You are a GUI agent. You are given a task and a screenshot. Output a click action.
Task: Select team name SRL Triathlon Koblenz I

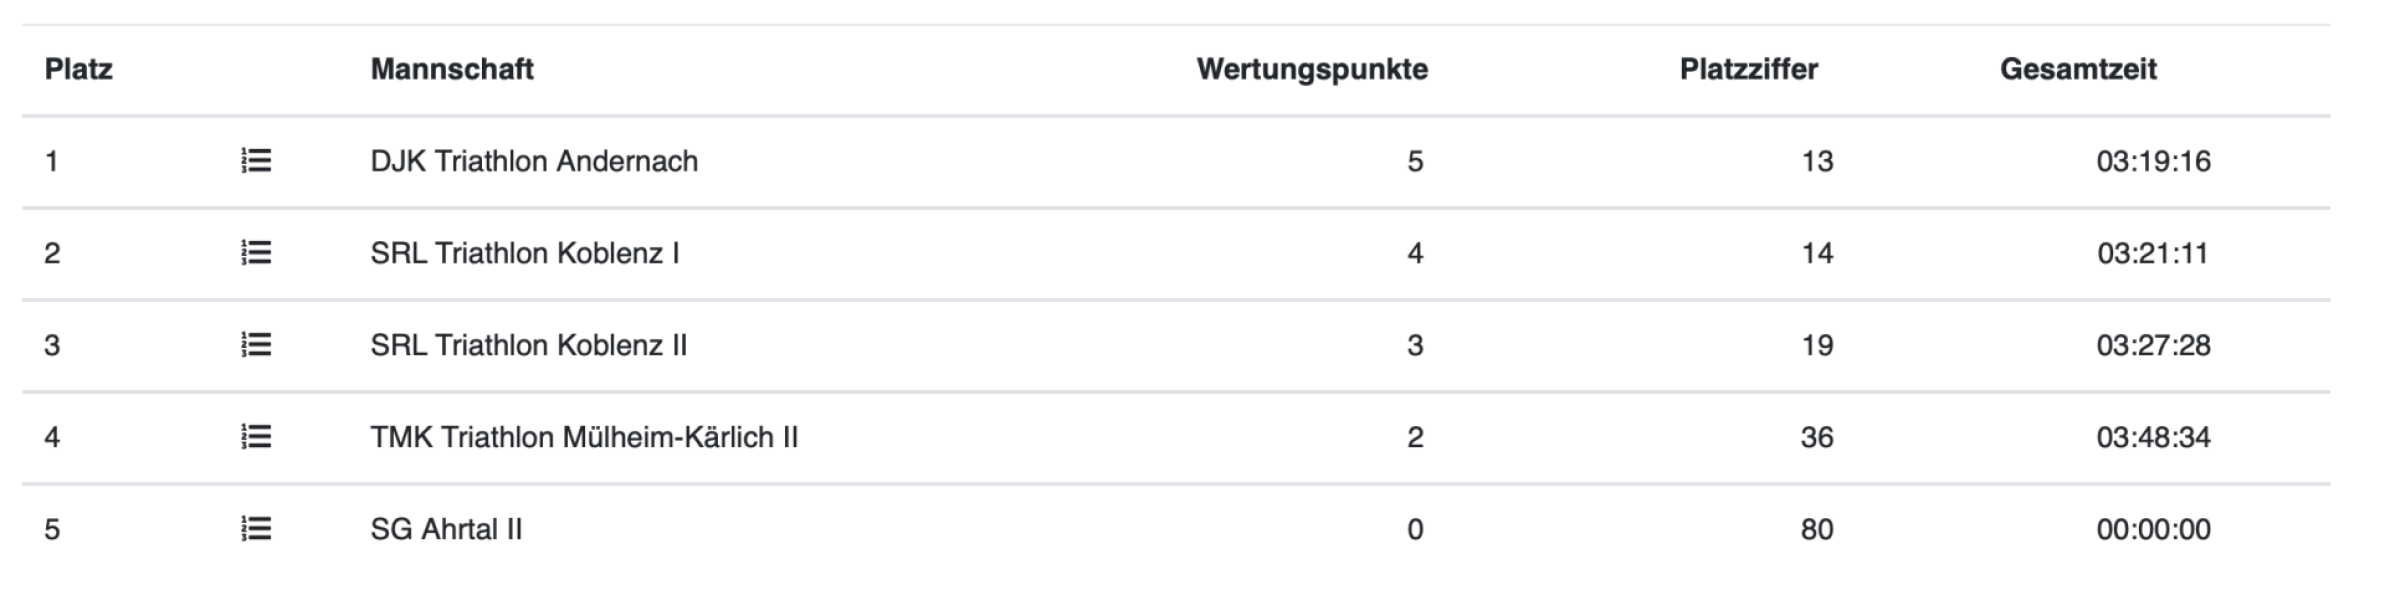point(525,253)
